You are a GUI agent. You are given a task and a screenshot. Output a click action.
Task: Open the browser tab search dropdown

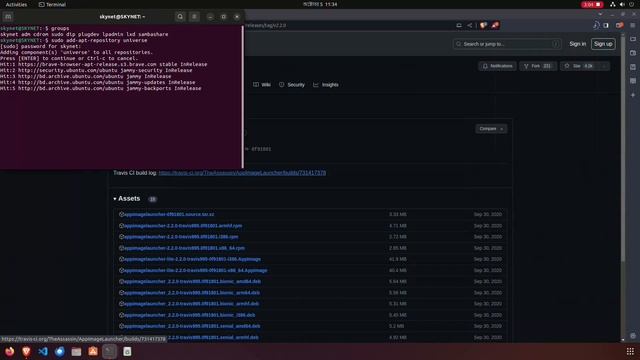pyautogui.click(x=600, y=14)
